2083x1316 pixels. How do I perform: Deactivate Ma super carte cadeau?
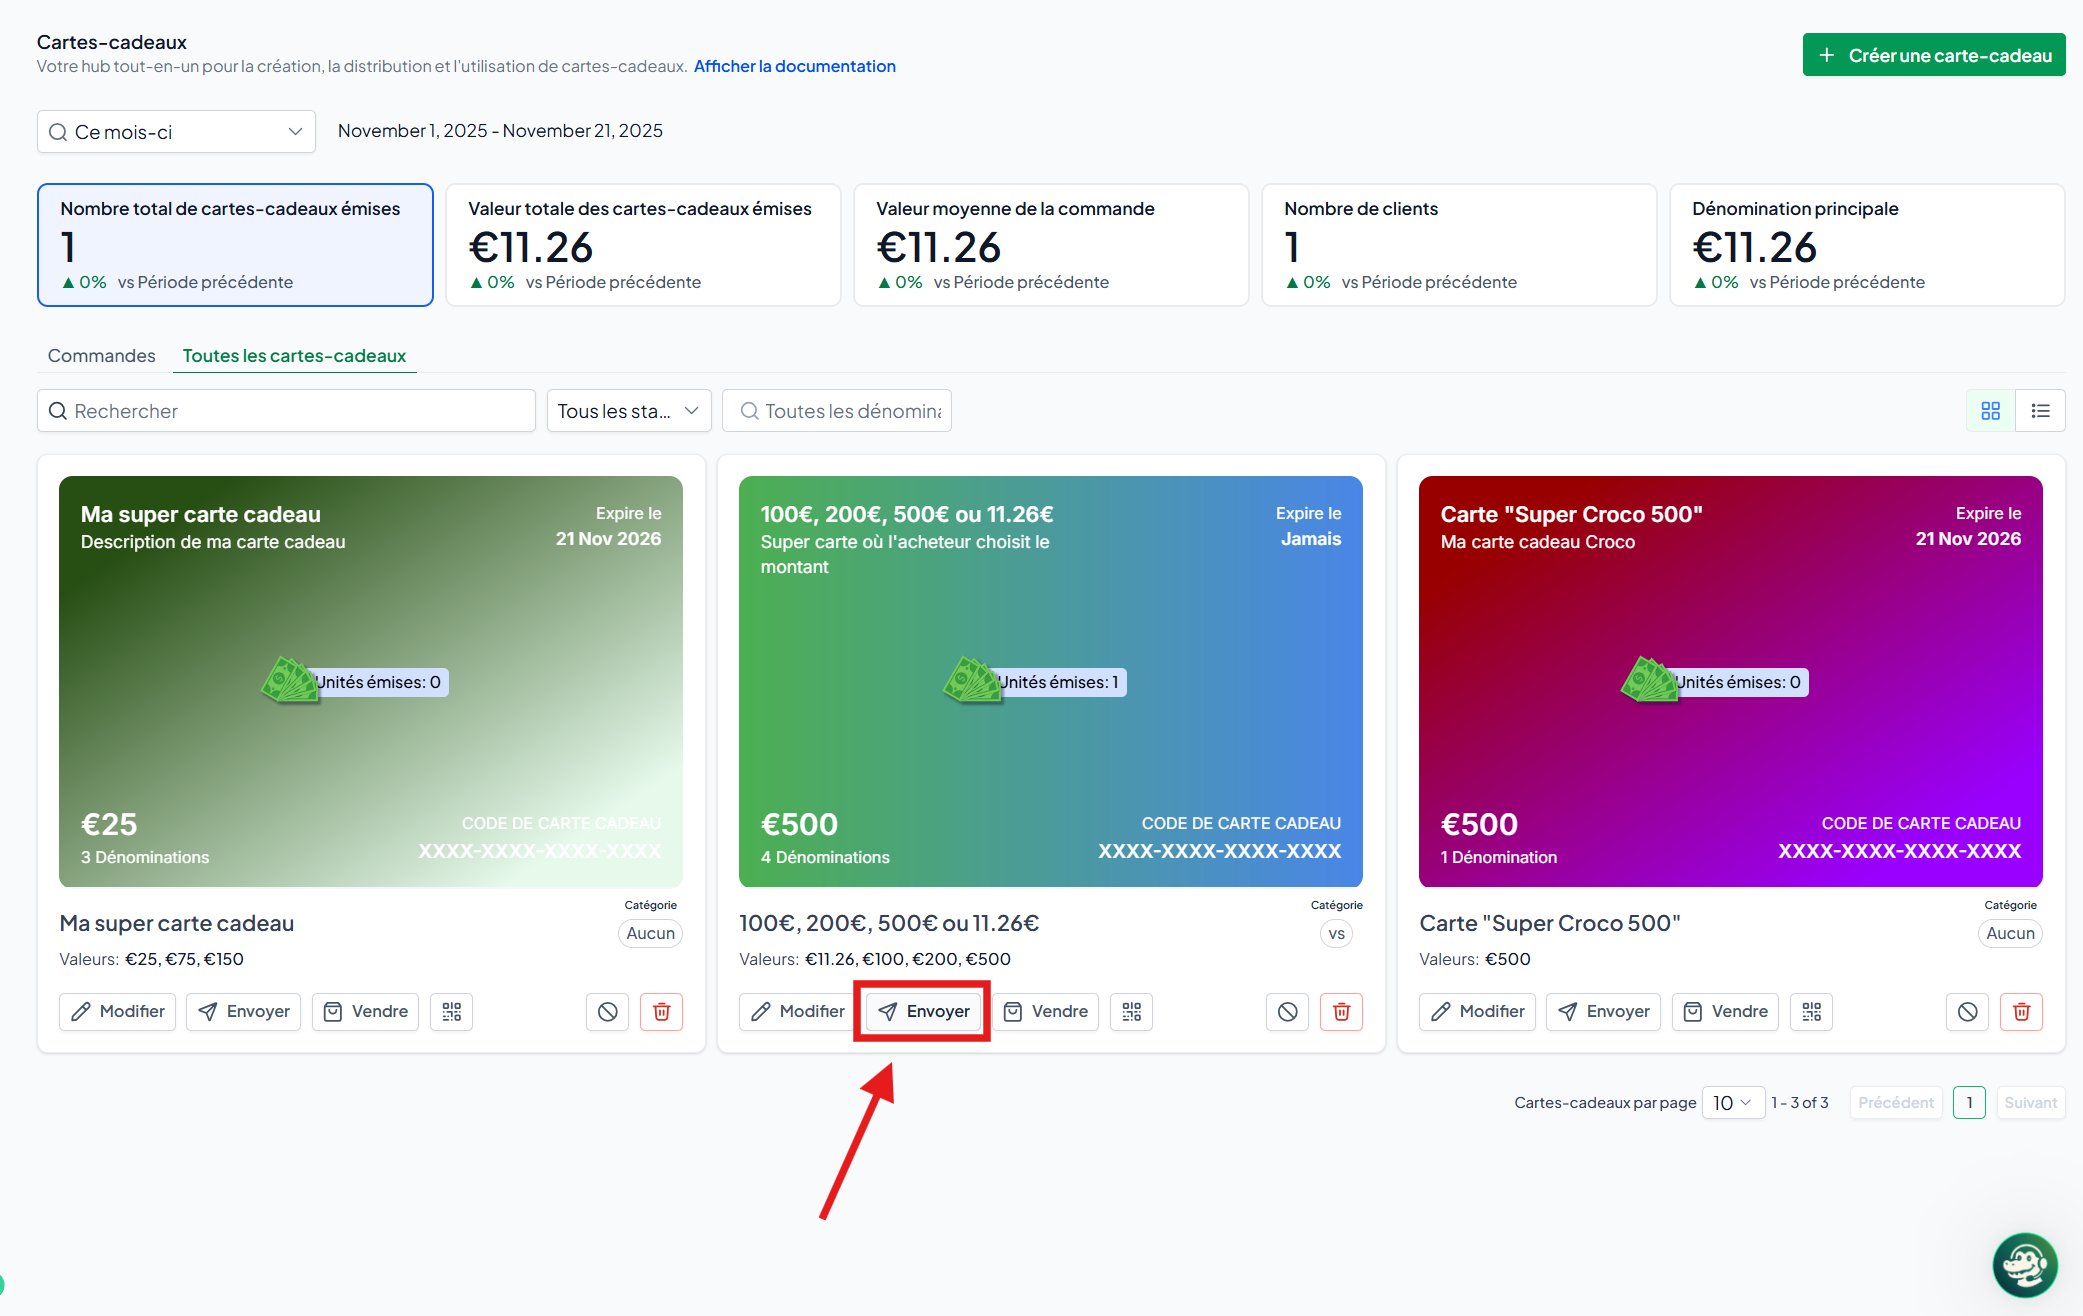point(607,1012)
